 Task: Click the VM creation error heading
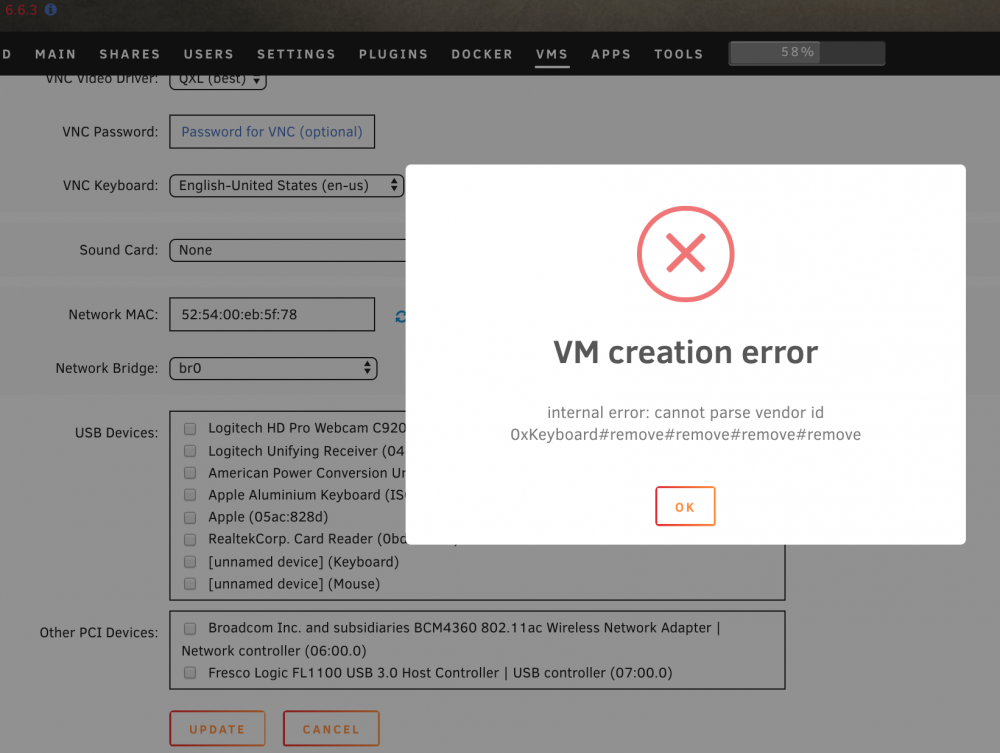[685, 352]
